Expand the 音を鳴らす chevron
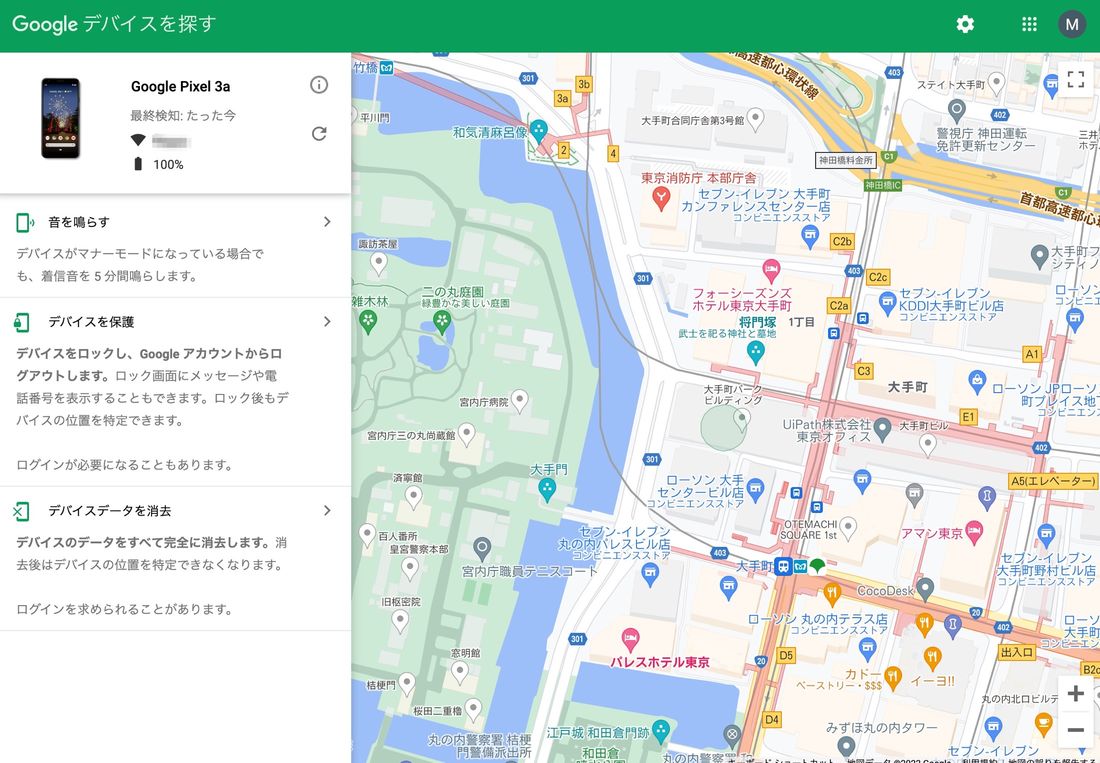The image size is (1100, 763). coord(327,222)
